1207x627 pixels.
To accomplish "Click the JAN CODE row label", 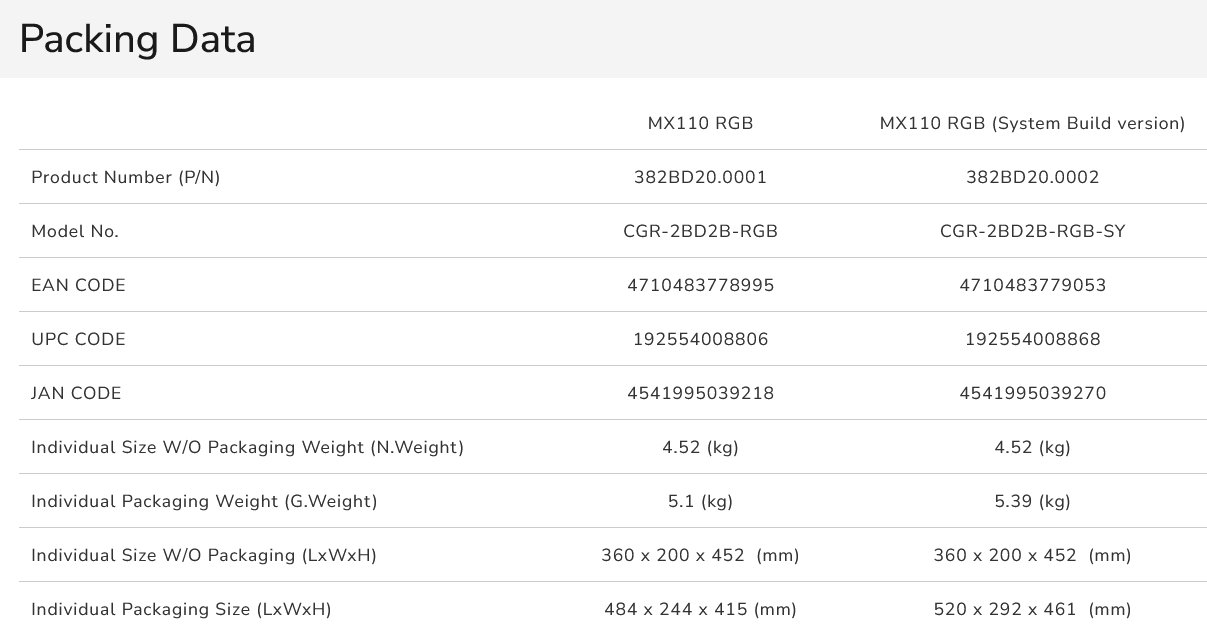I will point(76,394).
